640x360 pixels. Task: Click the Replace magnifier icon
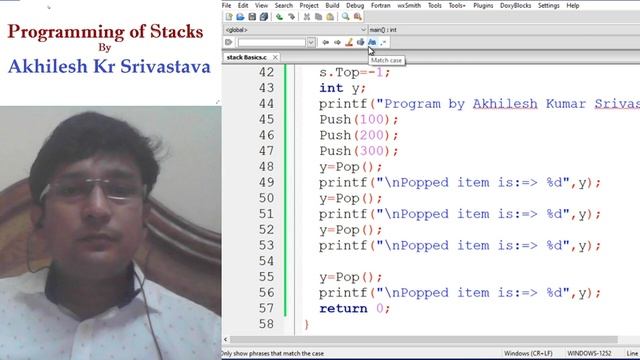(358, 17)
